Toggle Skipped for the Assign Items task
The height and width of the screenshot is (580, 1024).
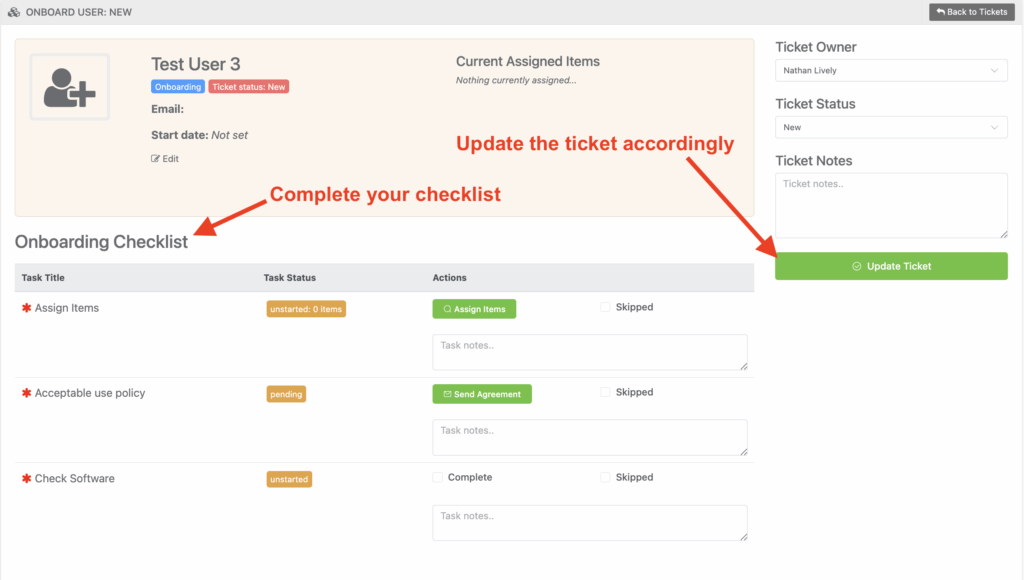click(x=606, y=307)
